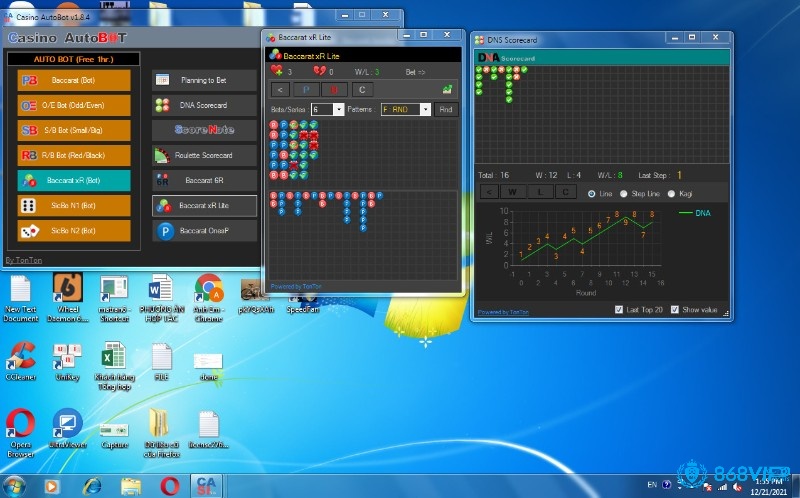
Task: Open the Opera Browser desktop icon
Action: 20,434
